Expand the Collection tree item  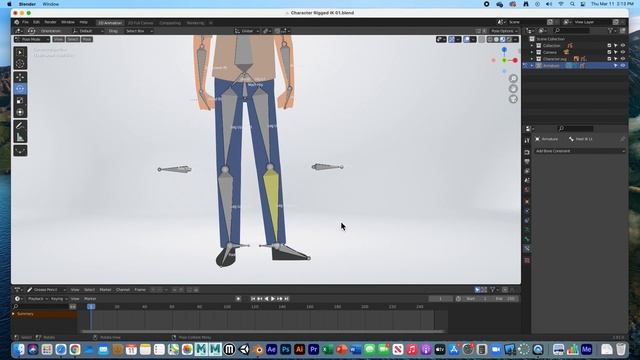coord(532,46)
